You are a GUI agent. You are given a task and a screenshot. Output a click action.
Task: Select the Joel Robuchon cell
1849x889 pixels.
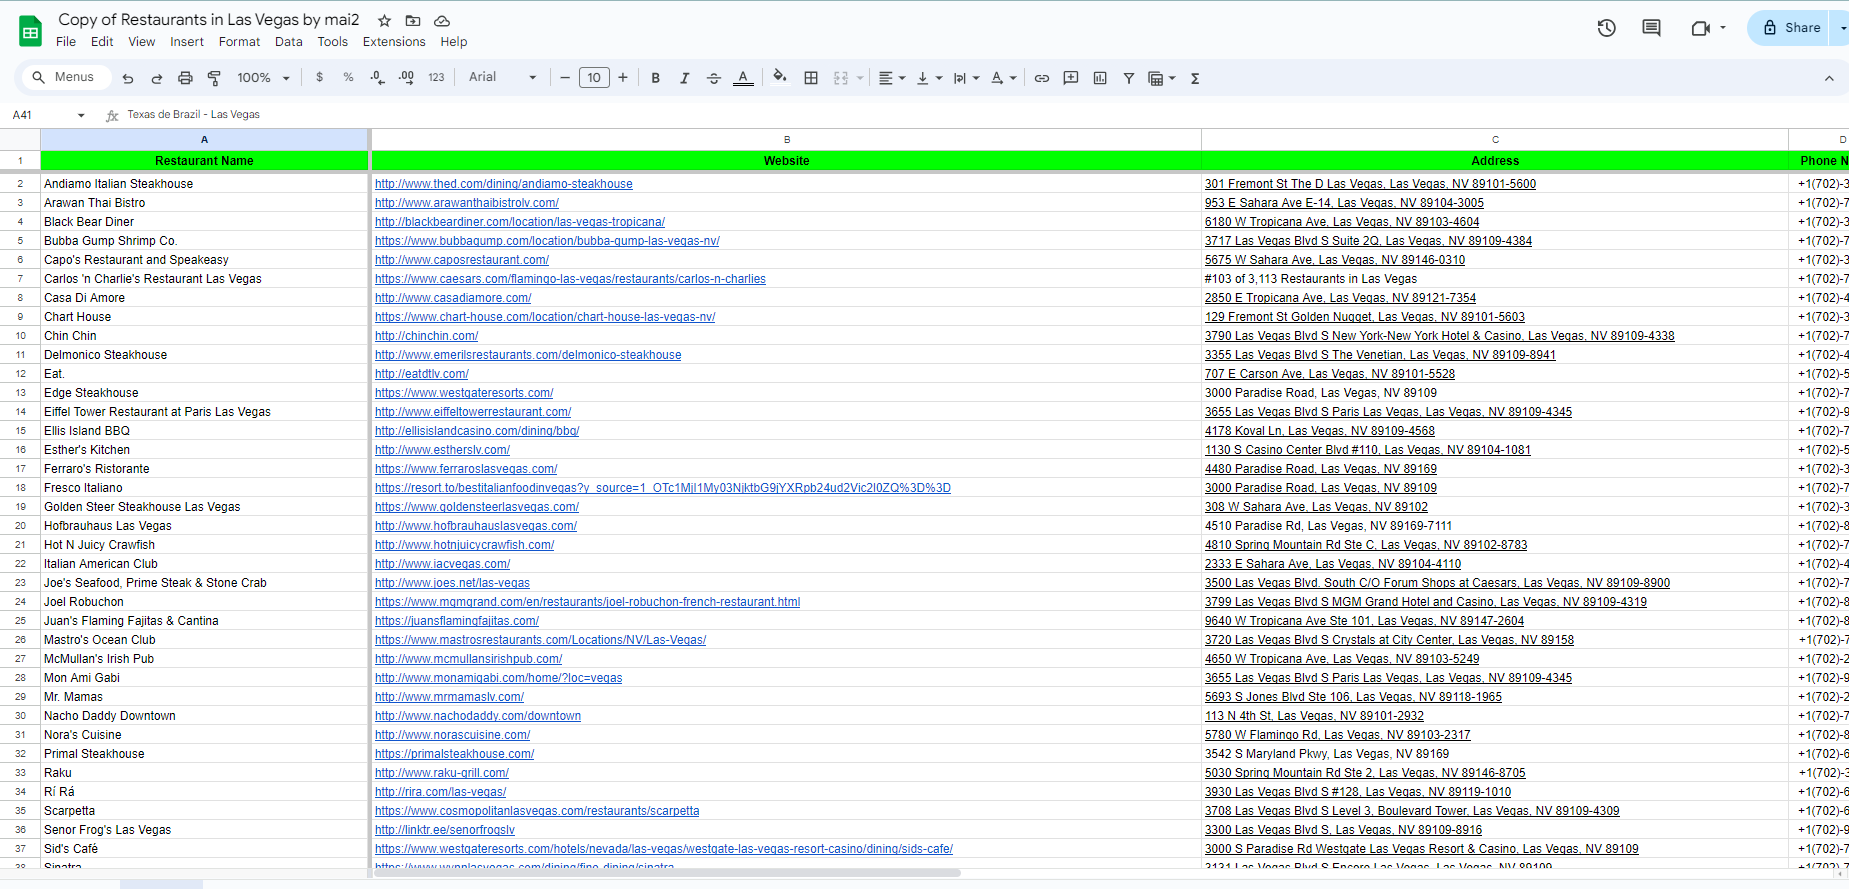coord(205,602)
